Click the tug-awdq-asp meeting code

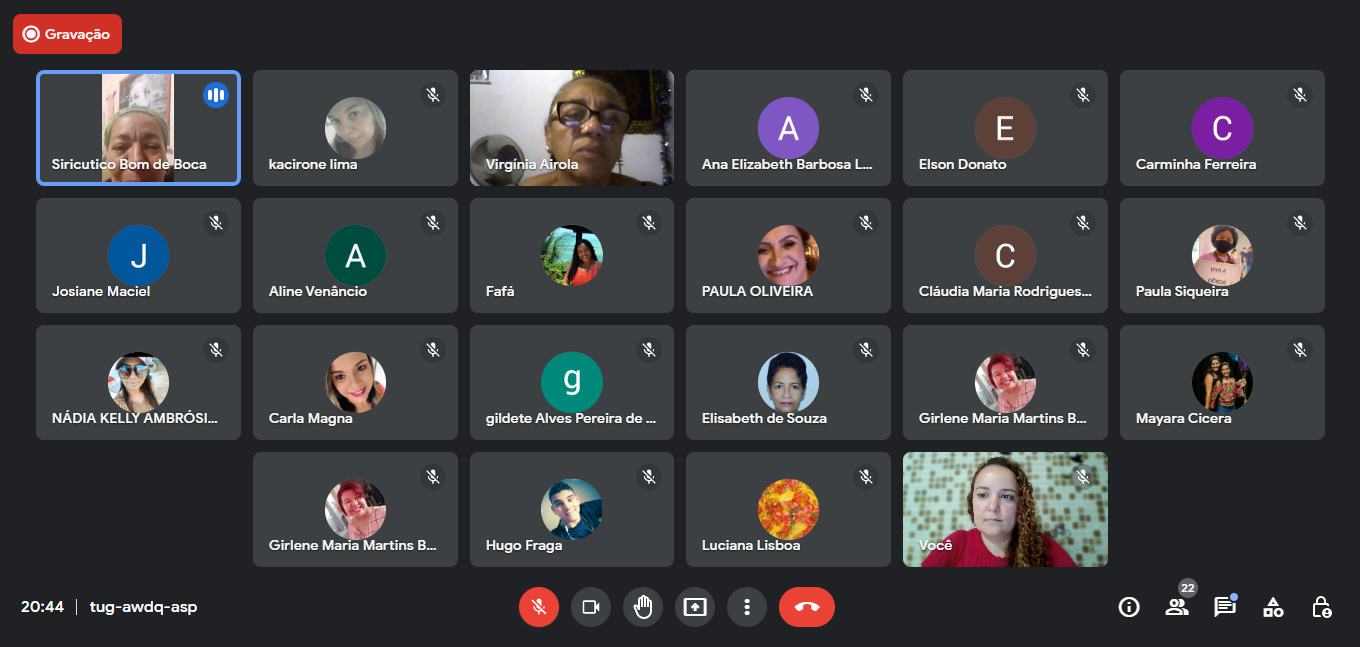coord(143,607)
